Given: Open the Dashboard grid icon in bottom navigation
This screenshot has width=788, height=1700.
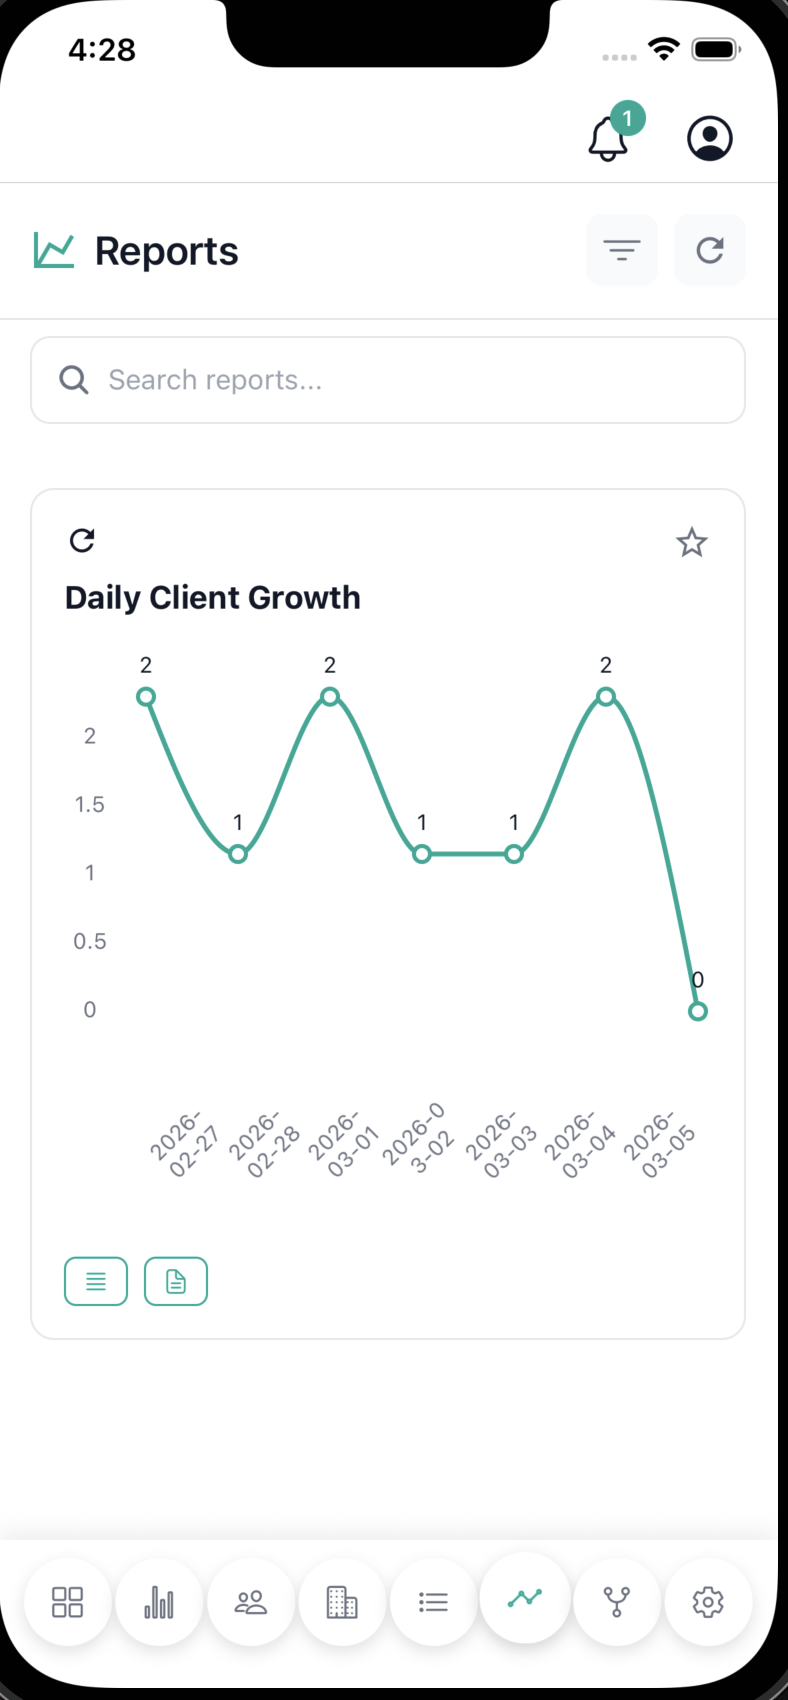Looking at the screenshot, I should point(67,1601).
